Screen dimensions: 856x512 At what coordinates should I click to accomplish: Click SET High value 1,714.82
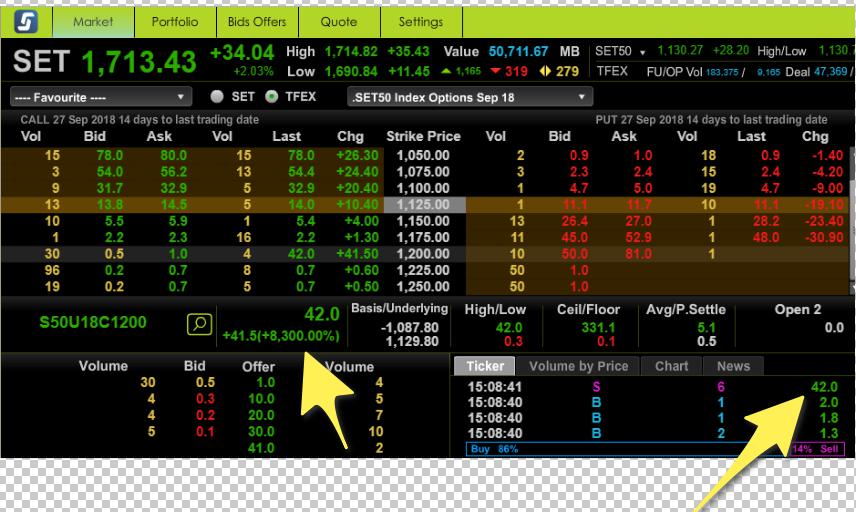point(351,52)
